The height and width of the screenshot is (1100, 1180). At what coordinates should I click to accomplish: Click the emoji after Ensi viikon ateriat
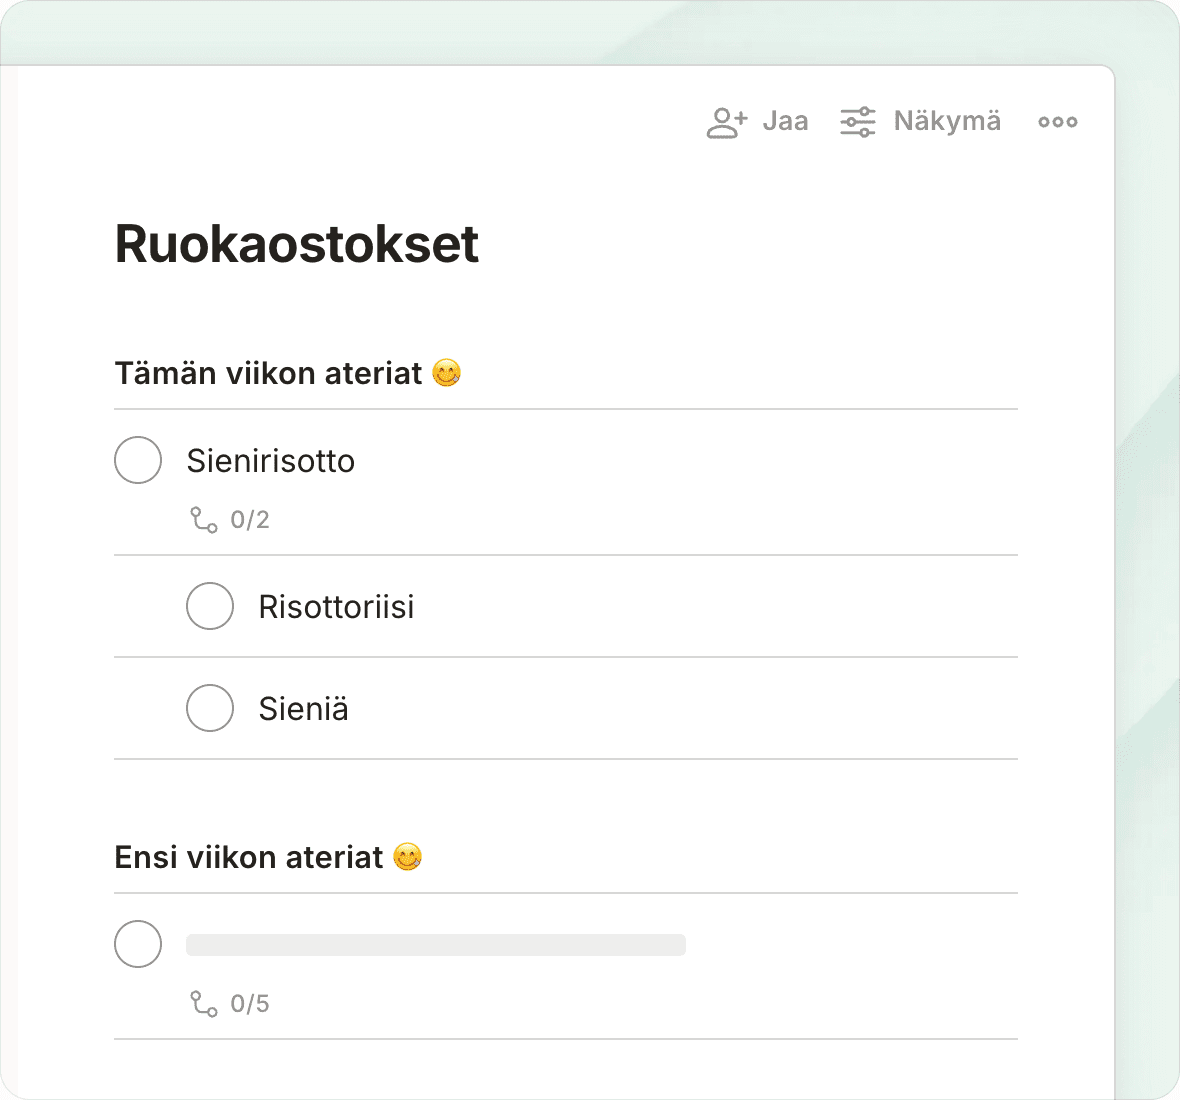point(408,858)
